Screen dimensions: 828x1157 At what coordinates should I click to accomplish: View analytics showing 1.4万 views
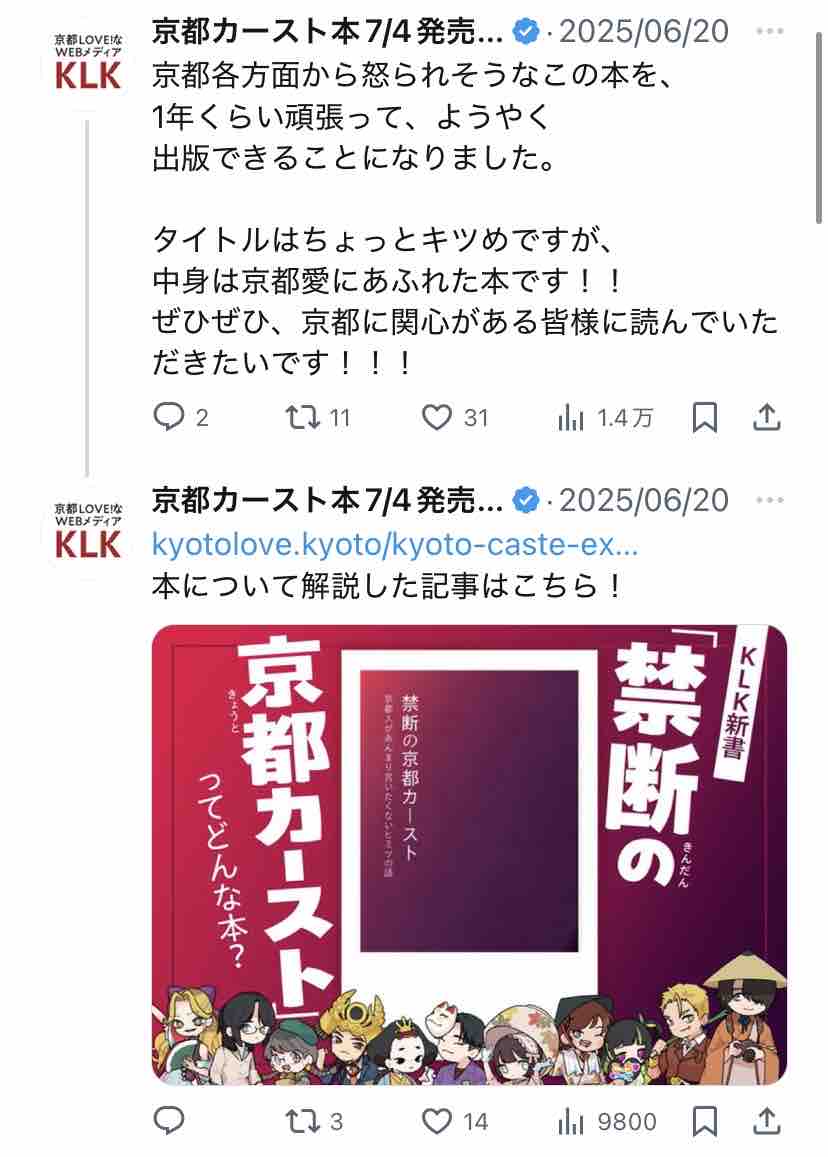pyautogui.click(x=604, y=418)
